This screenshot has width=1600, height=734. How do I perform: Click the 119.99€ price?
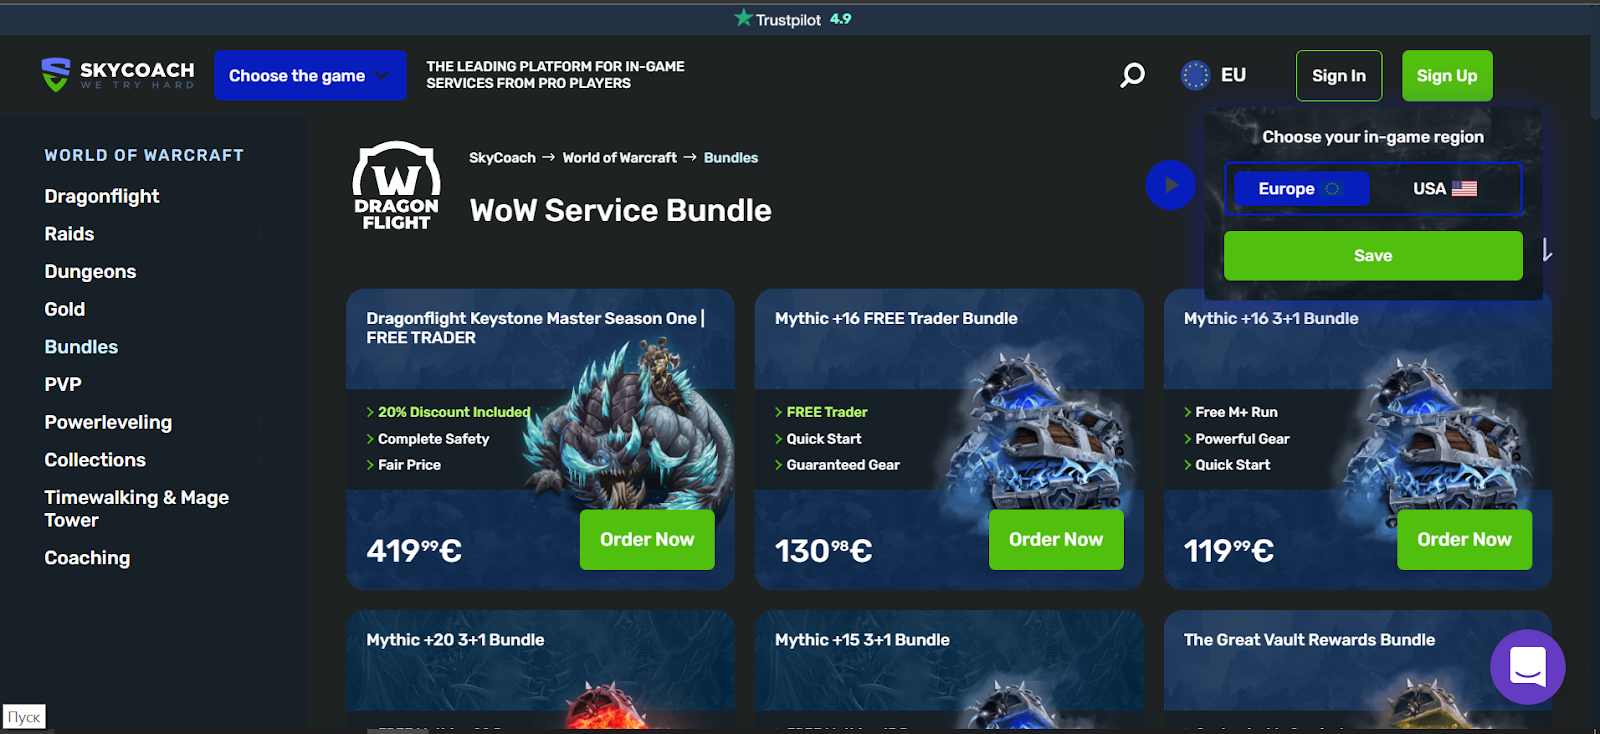pos(1229,550)
